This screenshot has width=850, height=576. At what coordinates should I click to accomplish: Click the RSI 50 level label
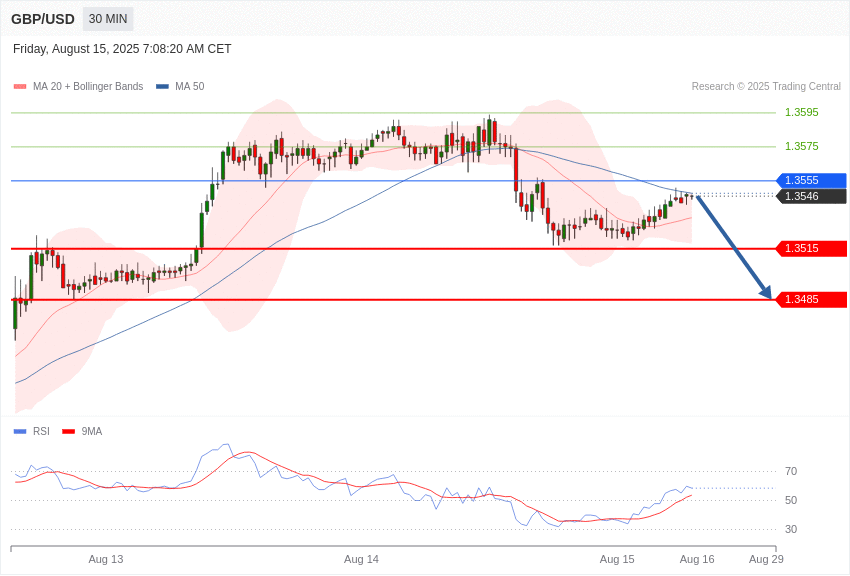pos(791,500)
